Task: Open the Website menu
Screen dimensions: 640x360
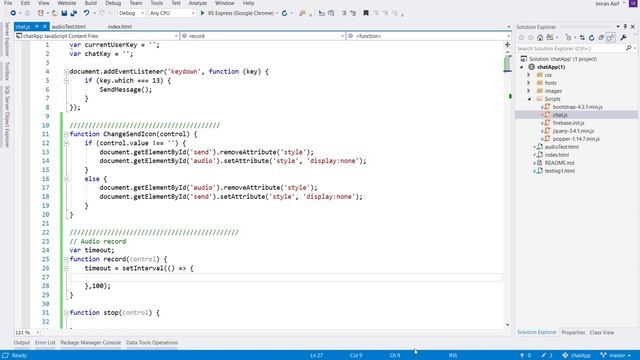Action: pos(67,3)
